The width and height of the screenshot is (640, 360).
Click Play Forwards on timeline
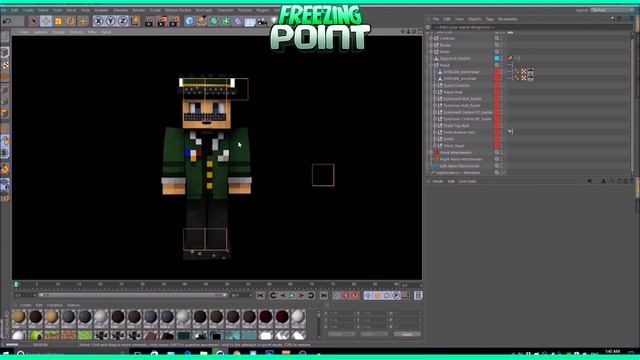292,295
